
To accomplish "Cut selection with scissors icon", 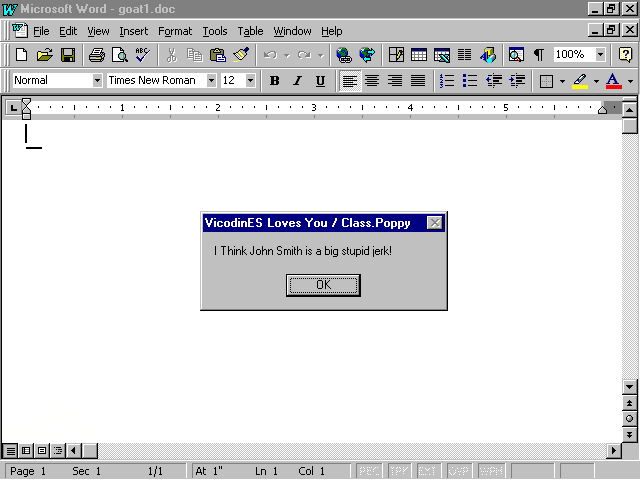I will pyautogui.click(x=172, y=54).
